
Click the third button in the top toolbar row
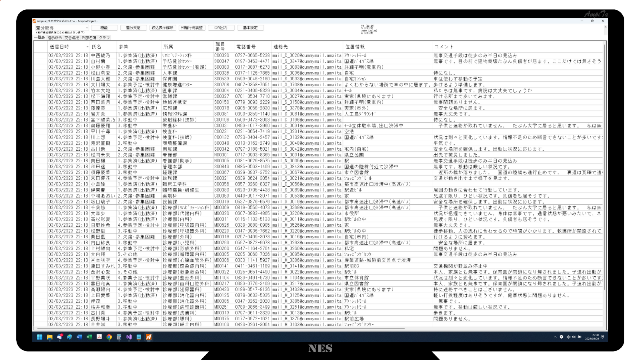[x=162, y=28]
